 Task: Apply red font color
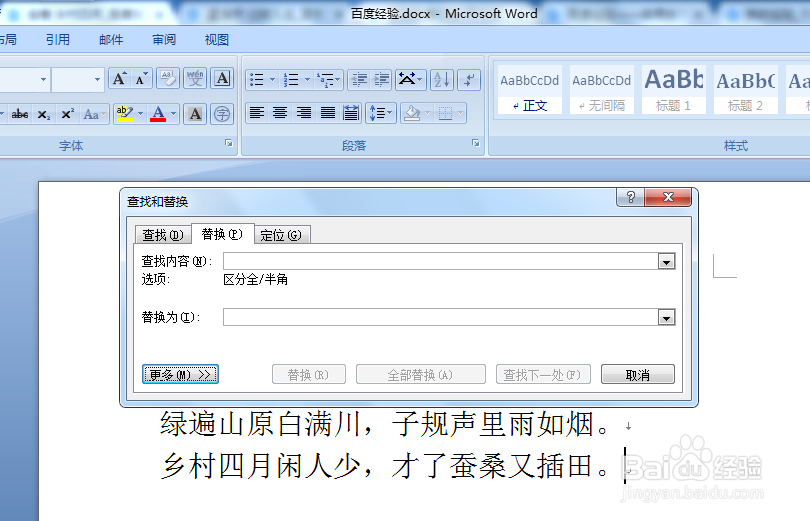click(x=158, y=114)
